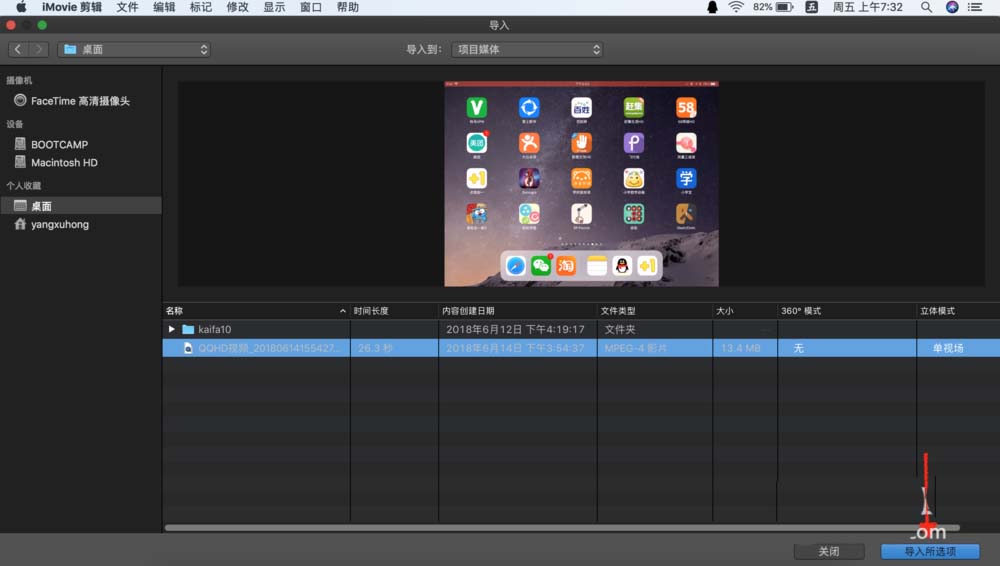Sort by 内容创建日期 column header
Screen dimensions: 1000x566
point(468,311)
